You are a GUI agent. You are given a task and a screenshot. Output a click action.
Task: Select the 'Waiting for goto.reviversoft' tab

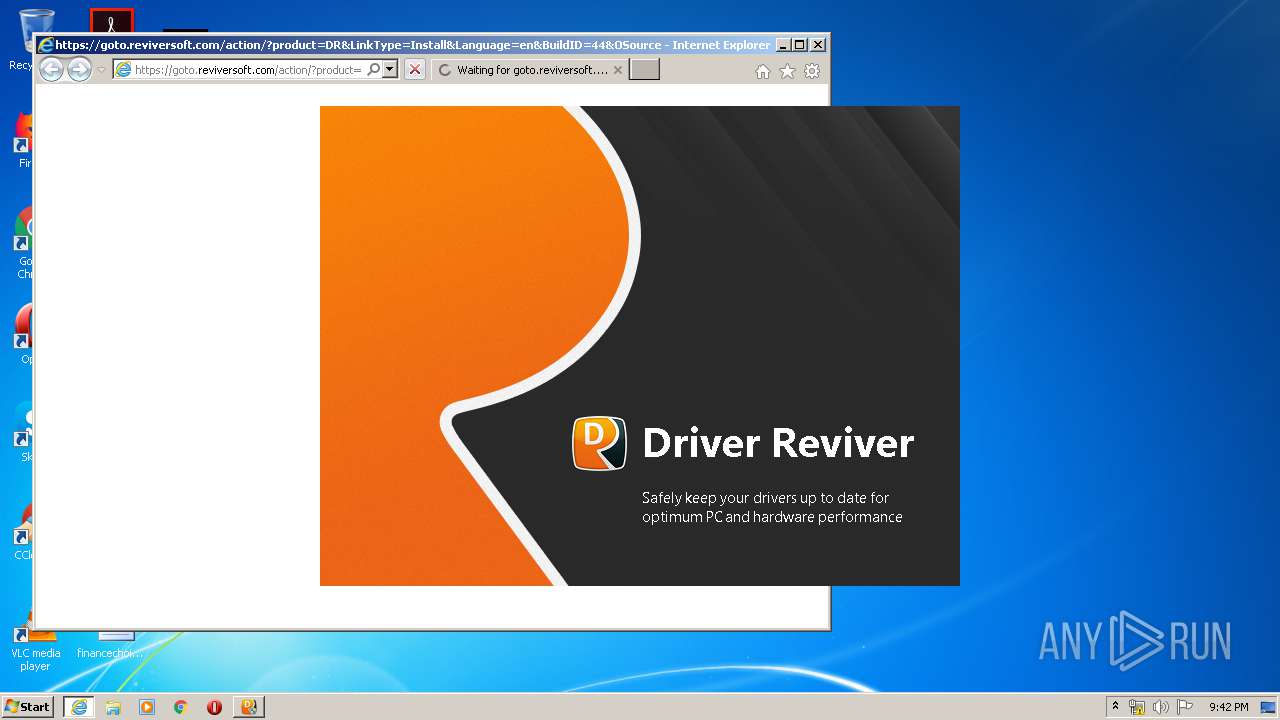pyautogui.click(x=528, y=70)
